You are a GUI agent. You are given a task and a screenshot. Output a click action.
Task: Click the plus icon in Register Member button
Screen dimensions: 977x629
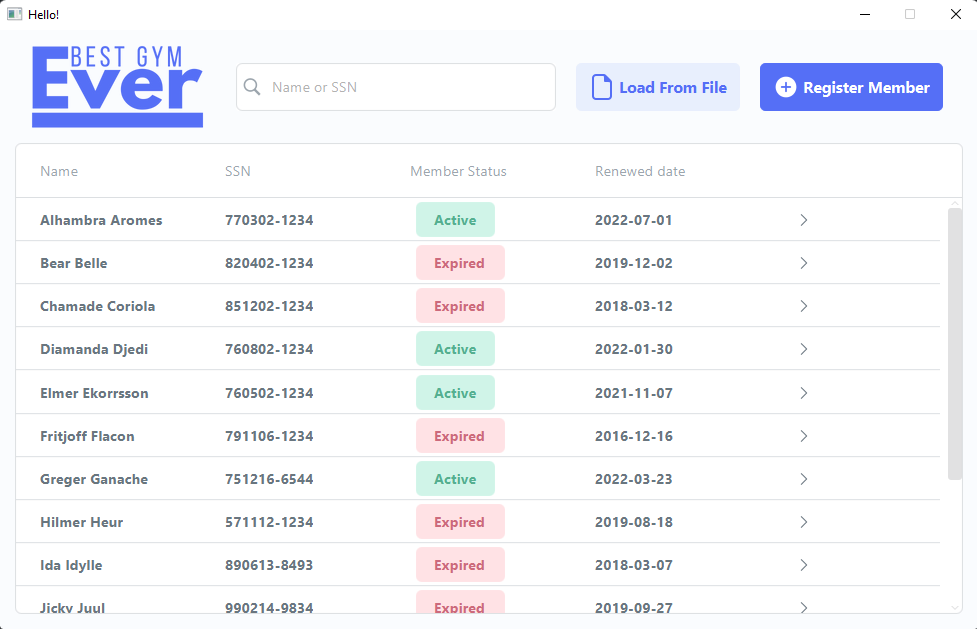783,87
